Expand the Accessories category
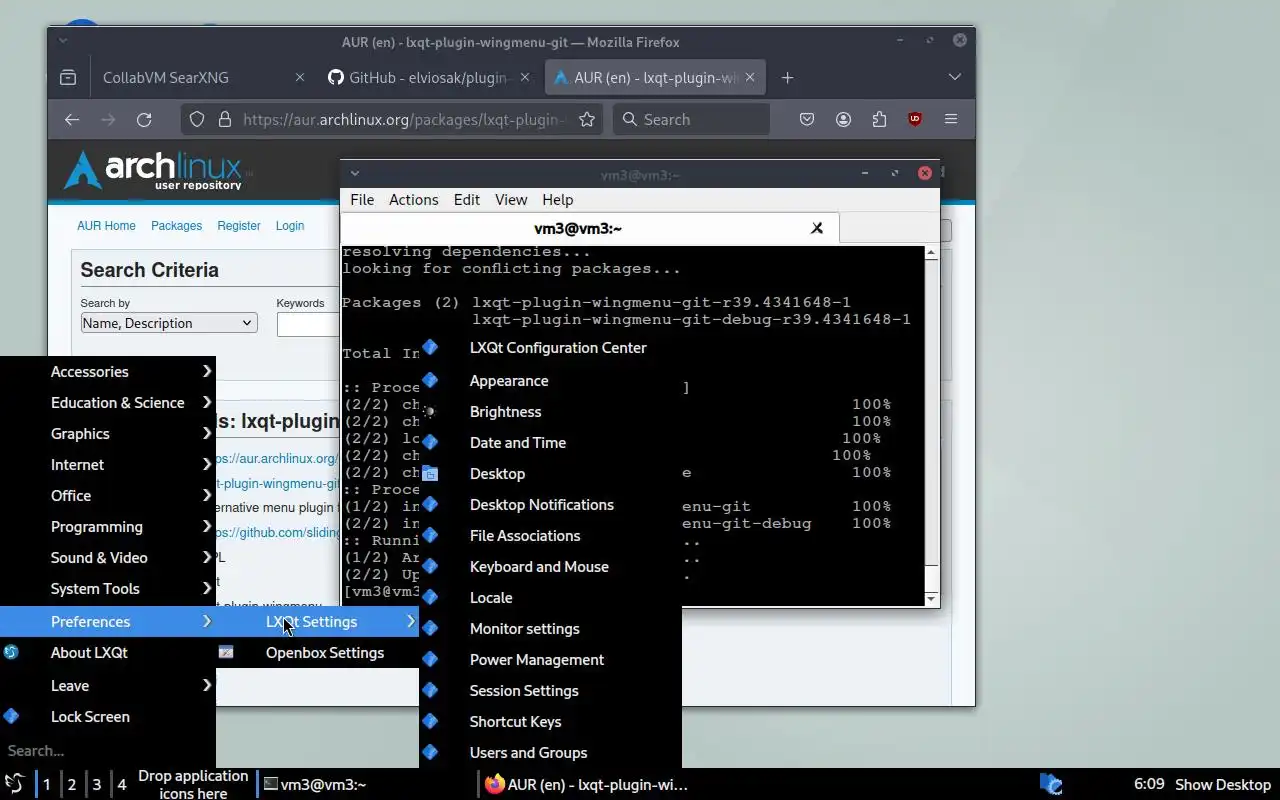Screen dimensions: 1280x800 [x=108, y=372]
